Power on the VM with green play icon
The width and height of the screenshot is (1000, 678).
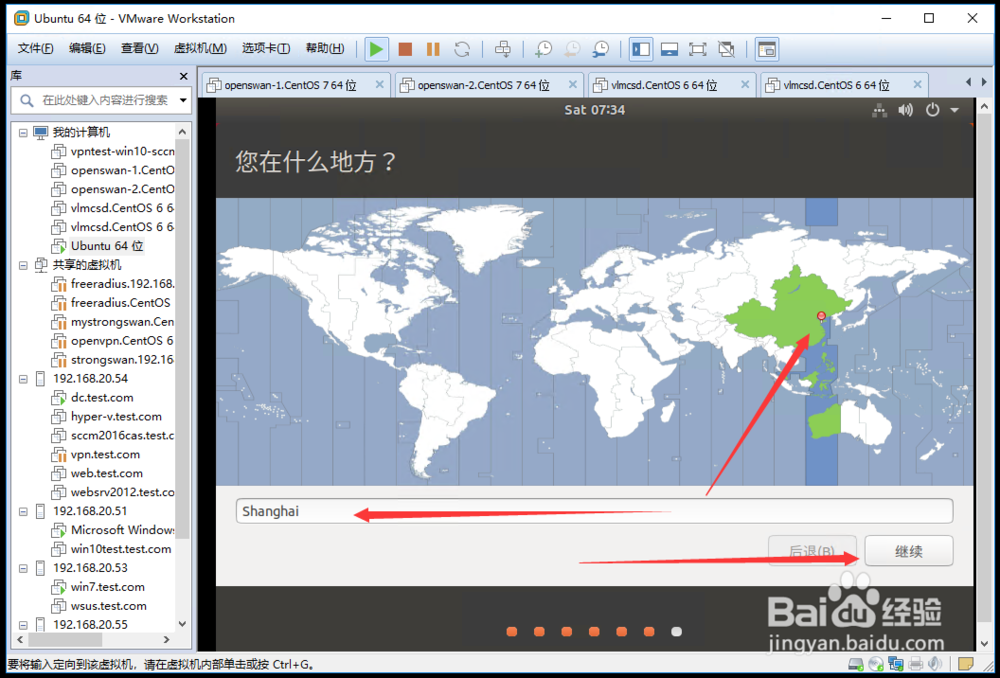pyautogui.click(x=376, y=49)
